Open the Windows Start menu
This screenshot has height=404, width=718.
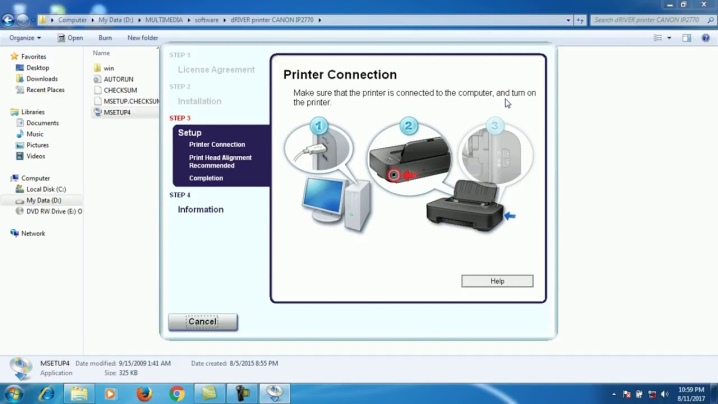point(13,394)
